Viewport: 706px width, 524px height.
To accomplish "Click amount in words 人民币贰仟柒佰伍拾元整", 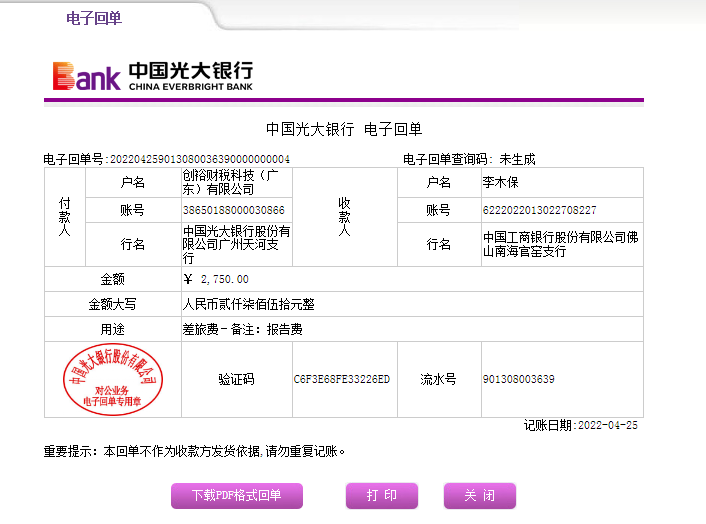I will click(x=249, y=304).
